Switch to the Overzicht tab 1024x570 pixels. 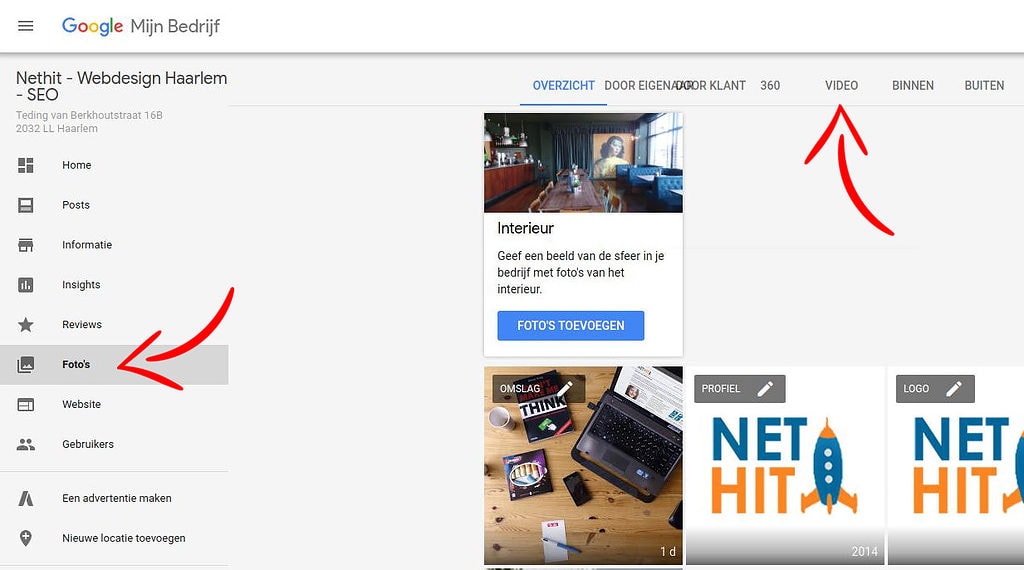pyautogui.click(x=564, y=86)
